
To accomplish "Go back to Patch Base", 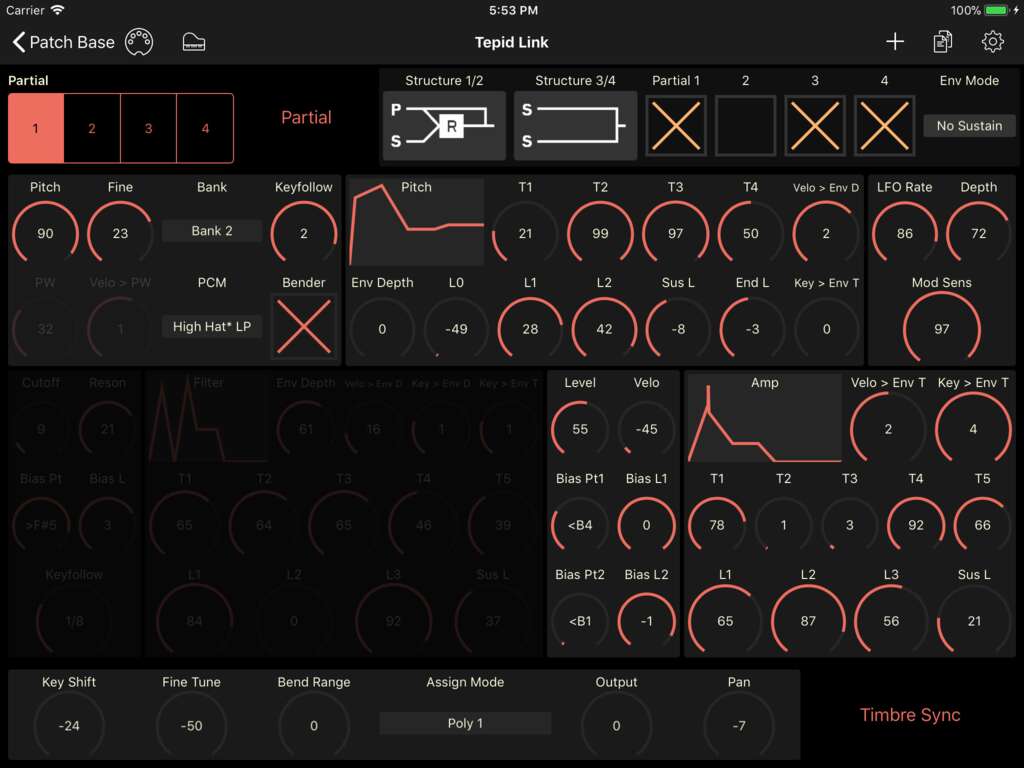I will click(x=63, y=42).
